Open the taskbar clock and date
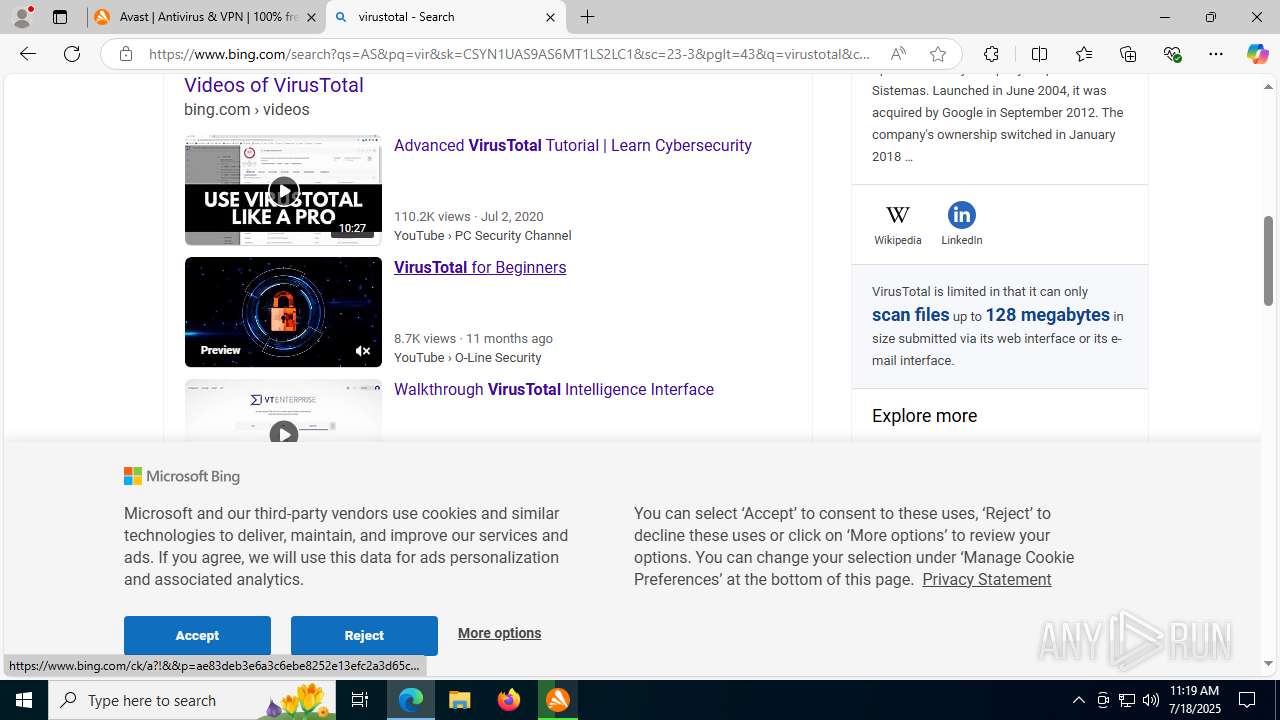Screen dimensions: 1280x720 [1194, 700]
